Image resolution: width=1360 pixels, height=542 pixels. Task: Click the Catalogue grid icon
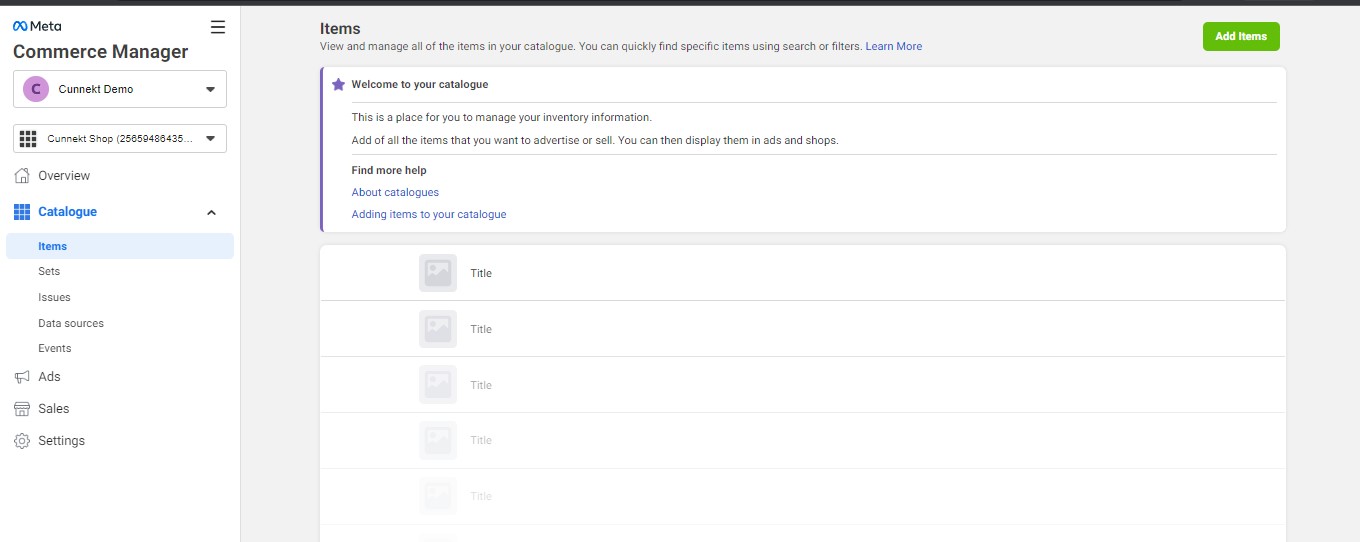pos(22,212)
